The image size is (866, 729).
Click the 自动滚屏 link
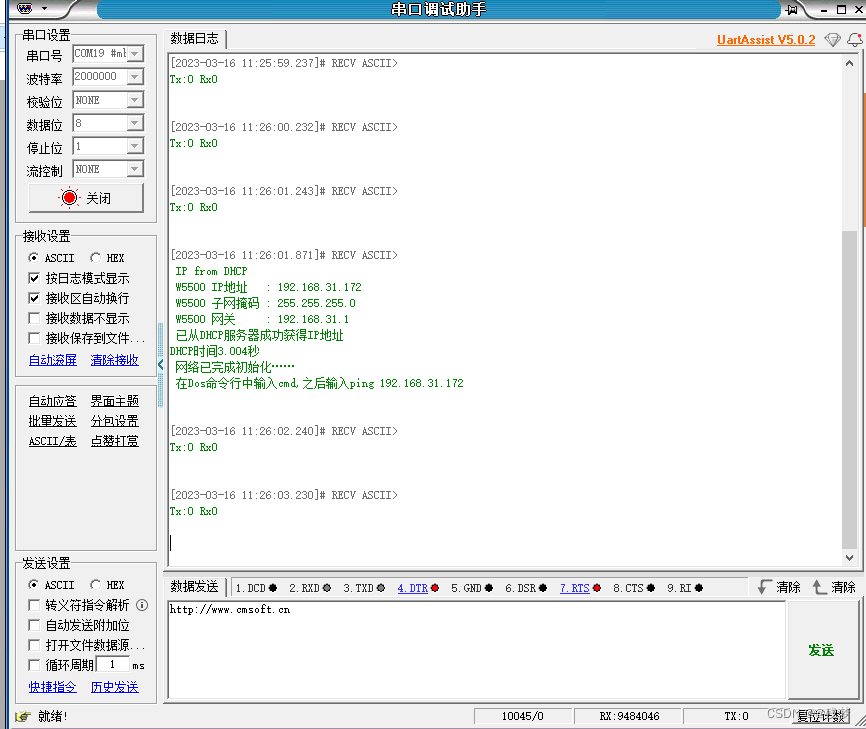[x=52, y=360]
